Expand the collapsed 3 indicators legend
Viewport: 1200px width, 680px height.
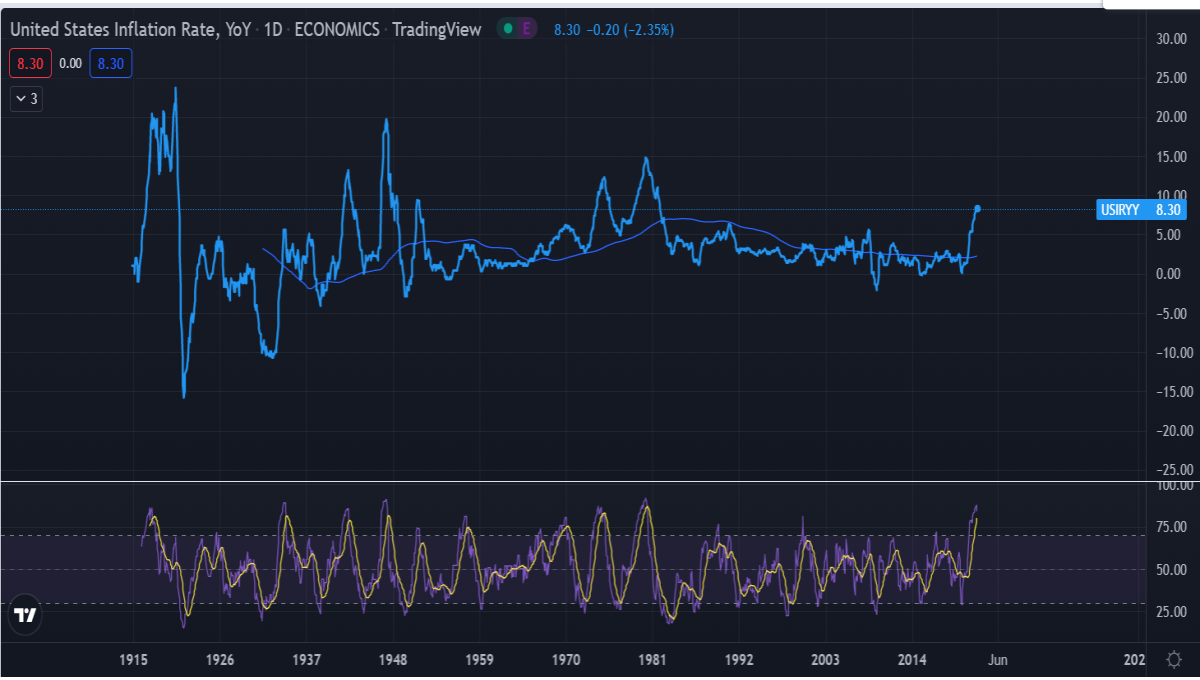click(26, 98)
